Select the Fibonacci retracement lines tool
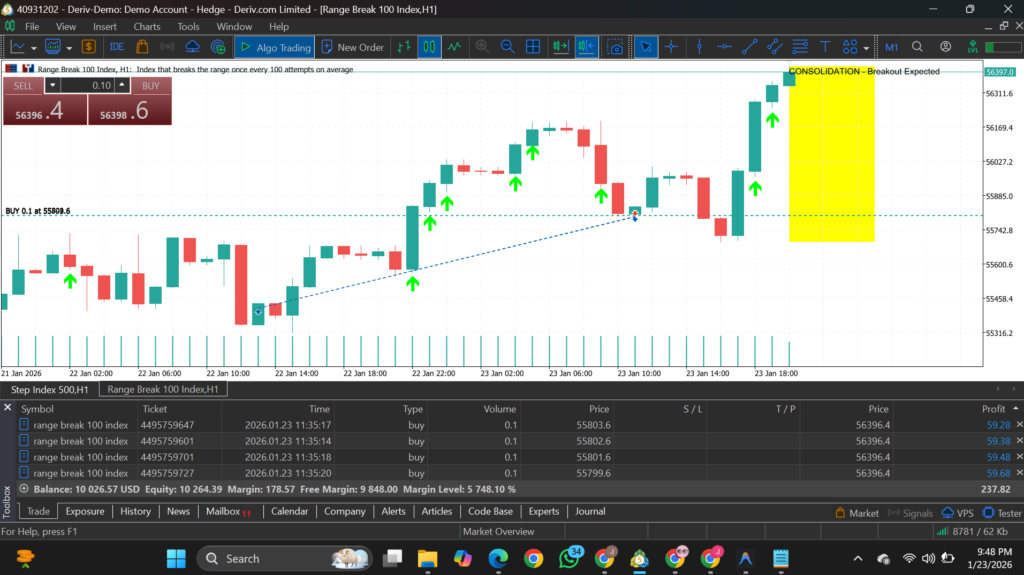1024x575 pixels. pyautogui.click(x=799, y=47)
